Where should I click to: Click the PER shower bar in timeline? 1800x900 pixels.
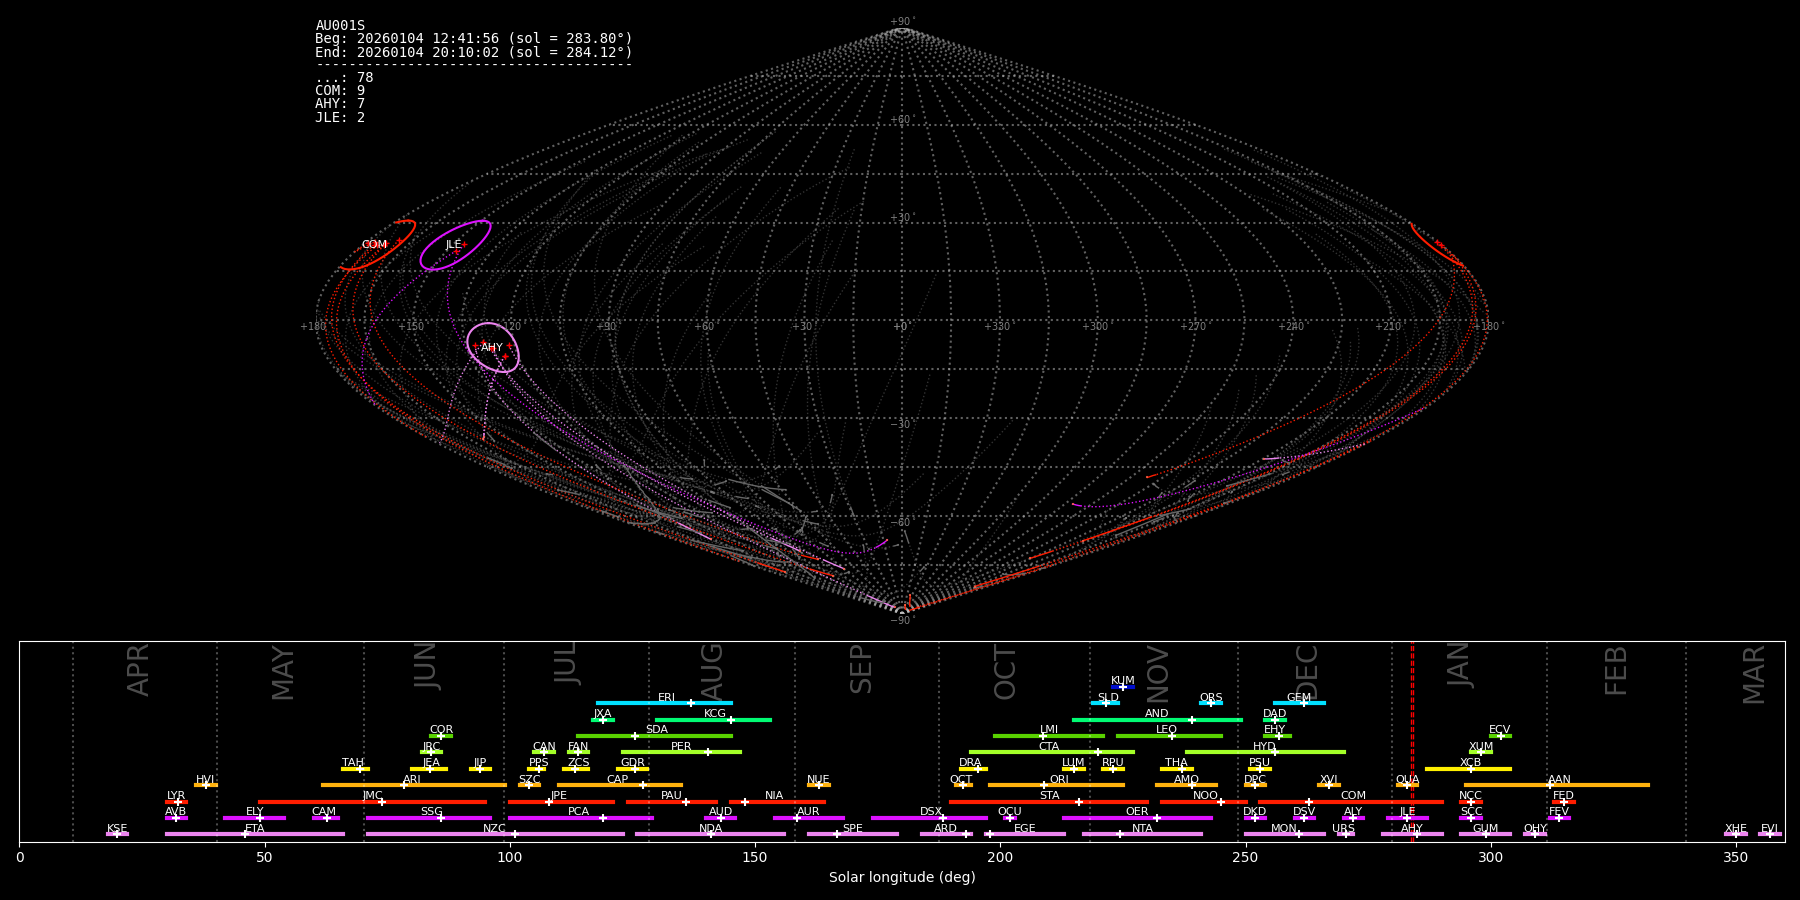coord(680,752)
